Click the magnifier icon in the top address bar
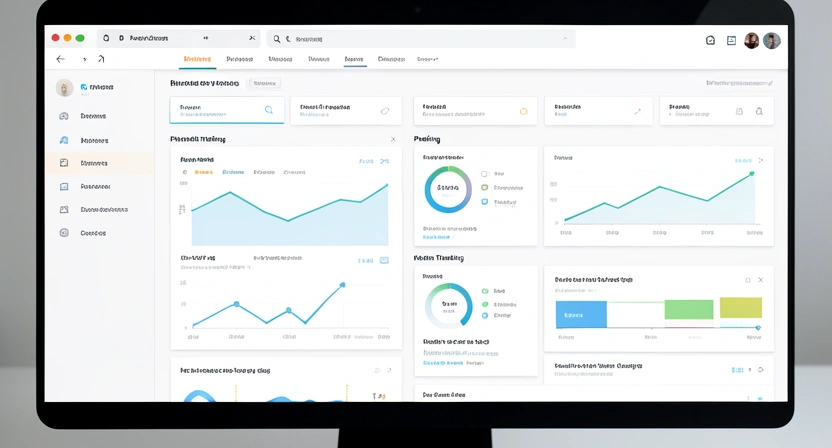 click(276, 39)
